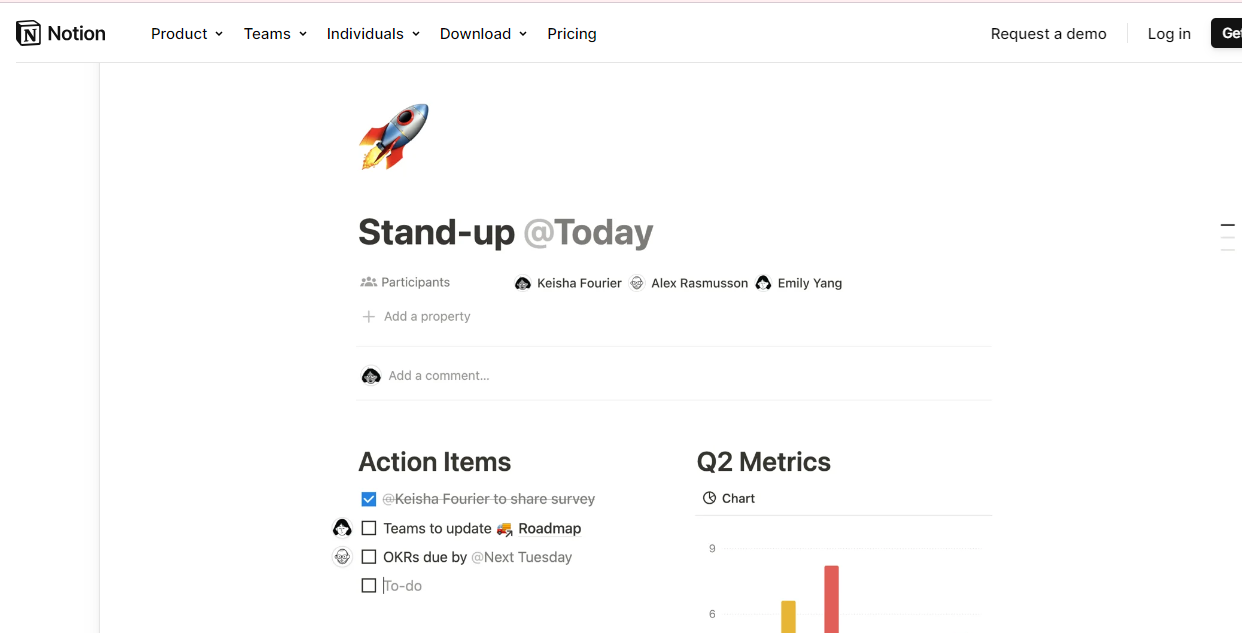The height and width of the screenshot is (633, 1242).
Task: Click the Add a comment field
Action: (674, 376)
